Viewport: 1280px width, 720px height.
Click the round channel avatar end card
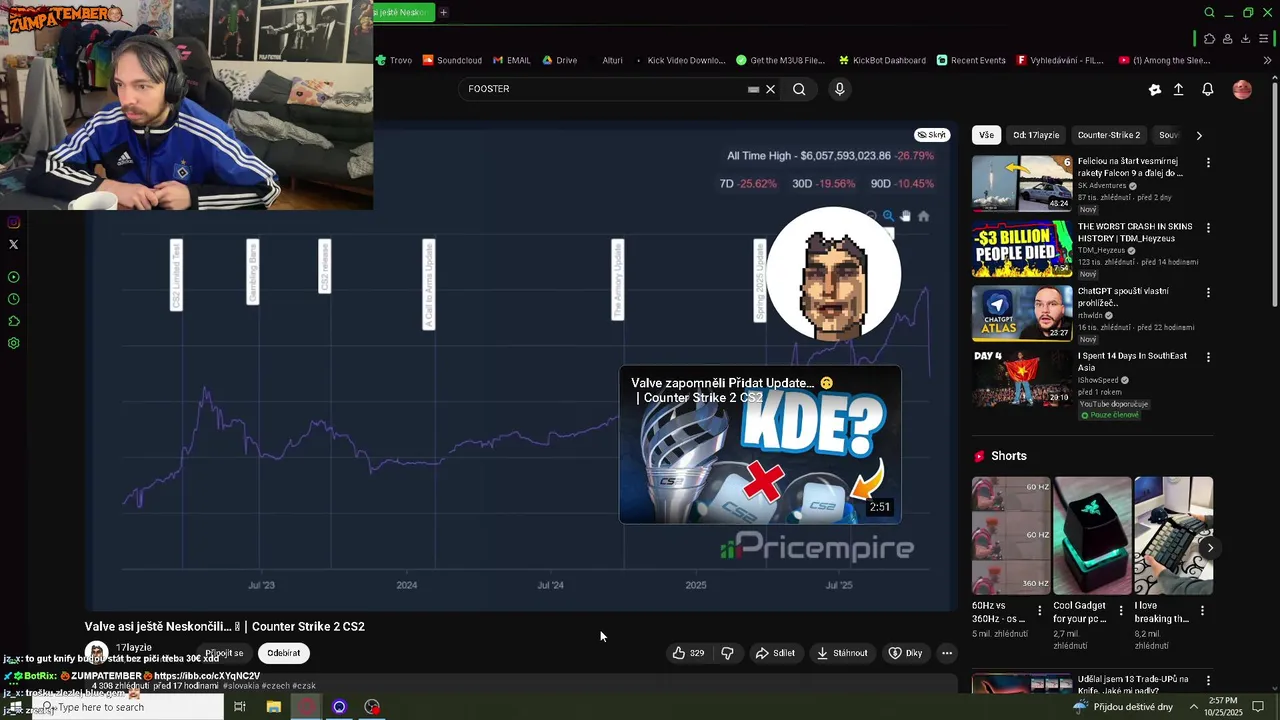point(834,274)
